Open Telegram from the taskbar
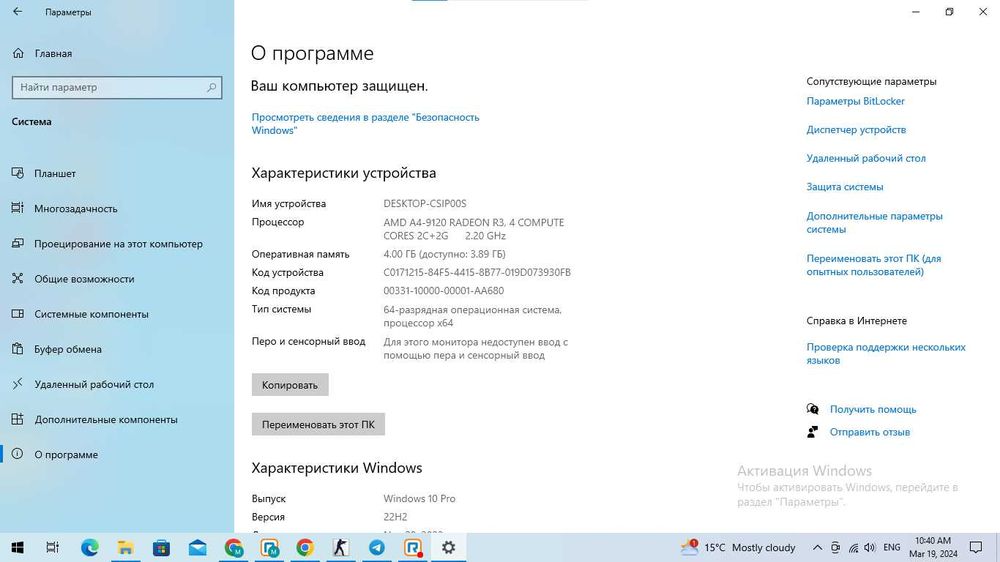The image size is (1000, 562). 377,547
